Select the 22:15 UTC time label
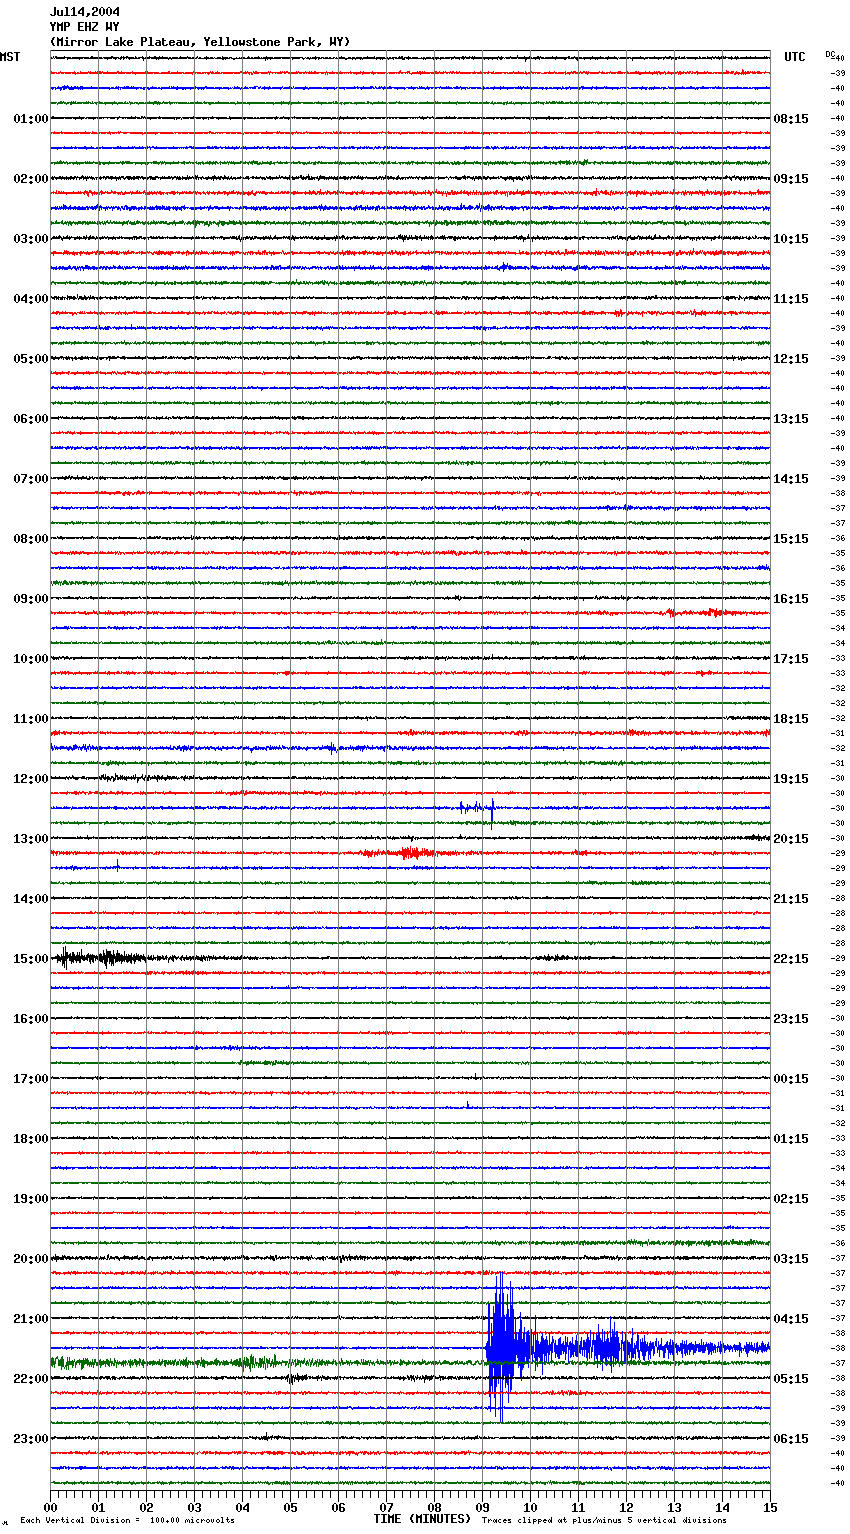The height and width of the screenshot is (1534, 850). pyautogui.click(x=791, y=959)
